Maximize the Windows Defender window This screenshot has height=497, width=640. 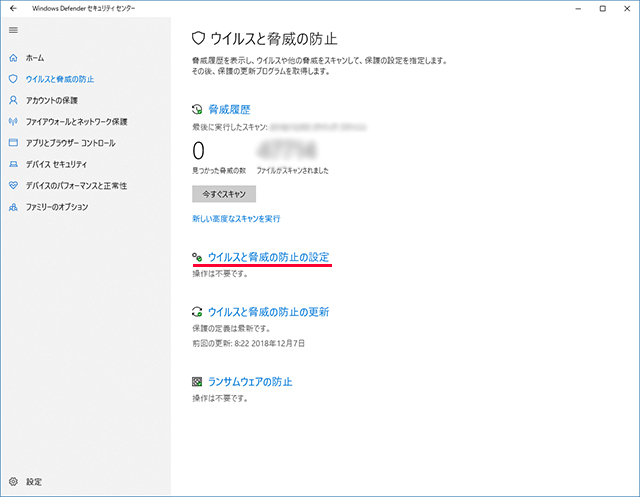point(602,8)
